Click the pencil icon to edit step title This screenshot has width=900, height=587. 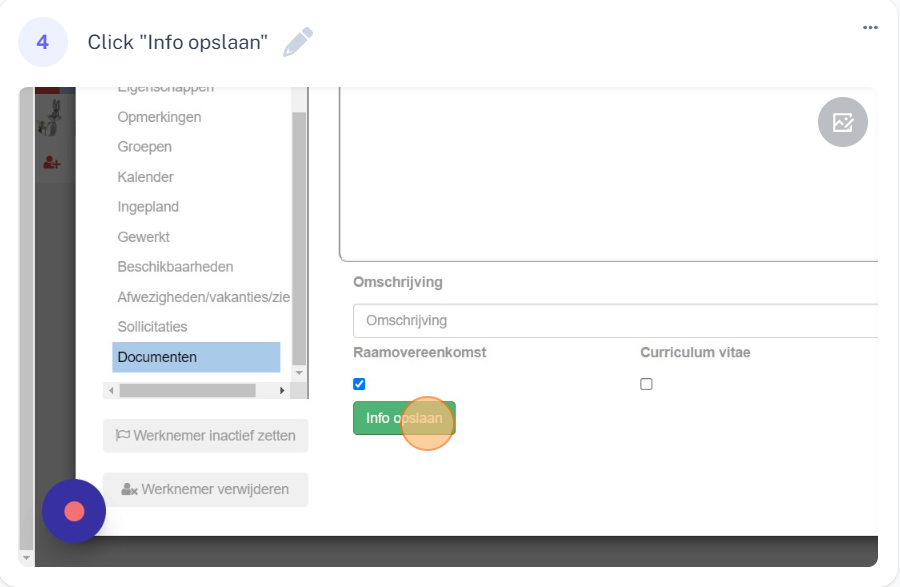coord(298,42)
